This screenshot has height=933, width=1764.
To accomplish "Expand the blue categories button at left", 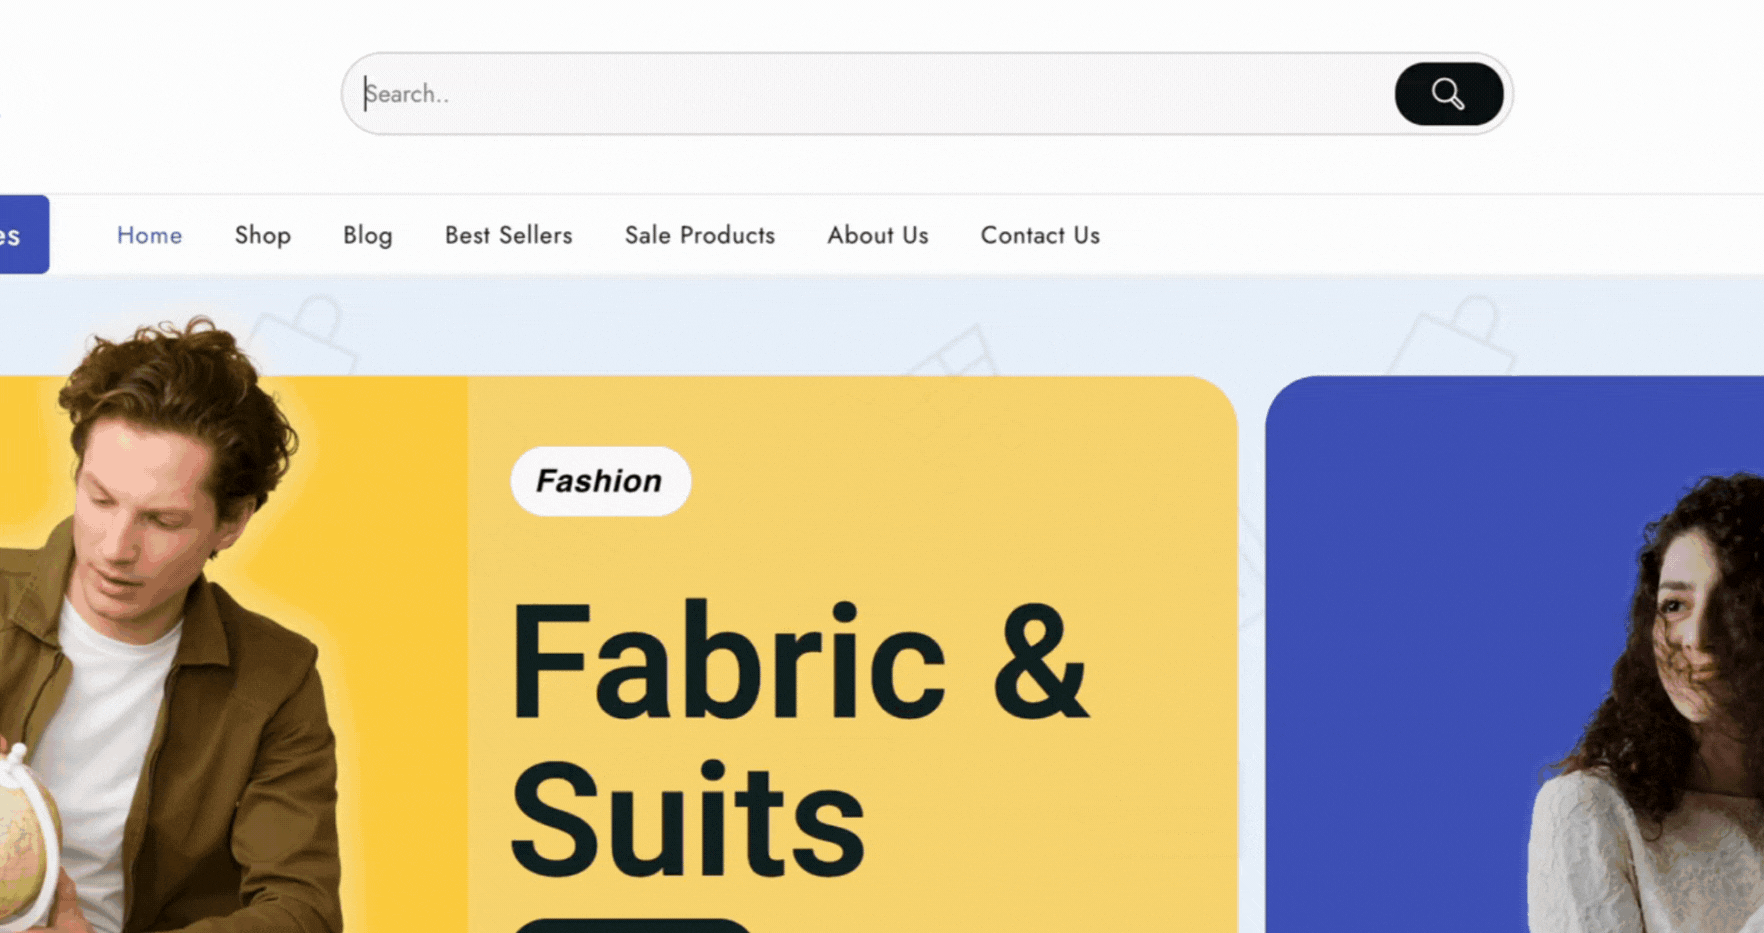I will tap(22, 235).
